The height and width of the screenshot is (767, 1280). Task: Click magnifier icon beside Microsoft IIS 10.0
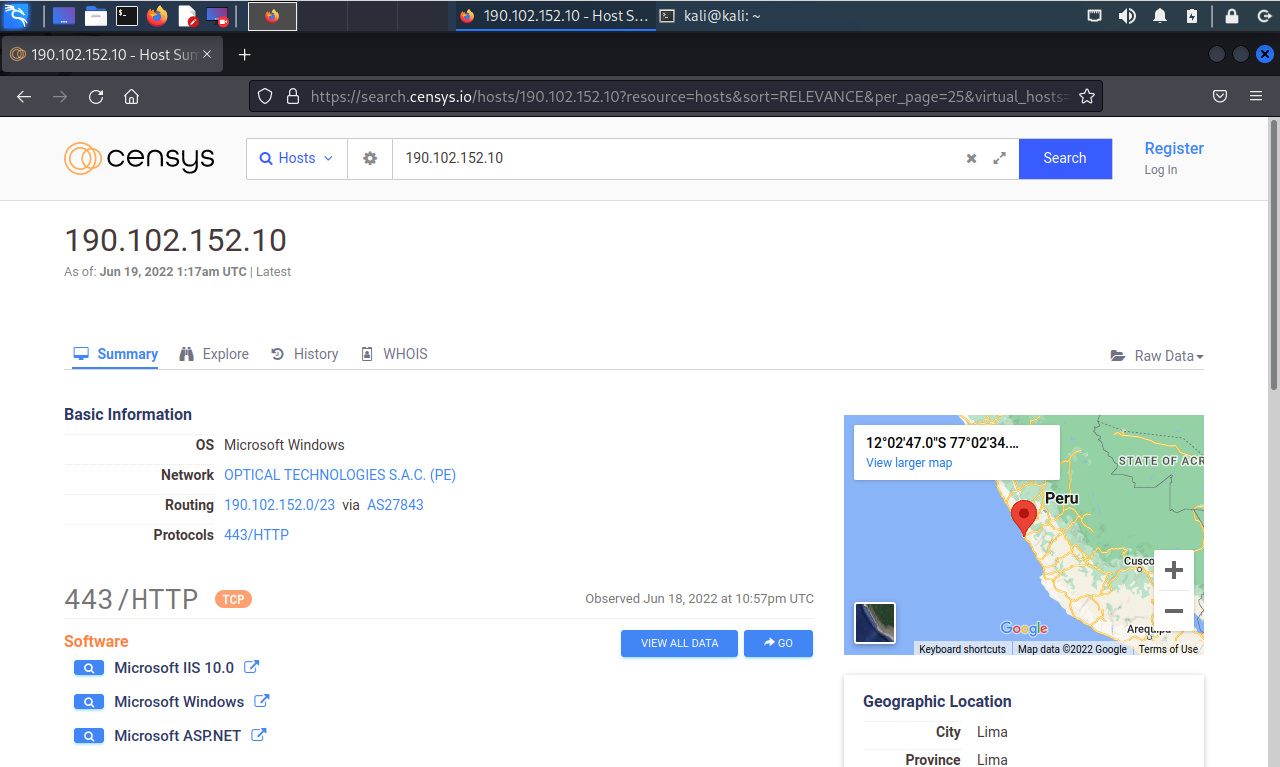89,668
